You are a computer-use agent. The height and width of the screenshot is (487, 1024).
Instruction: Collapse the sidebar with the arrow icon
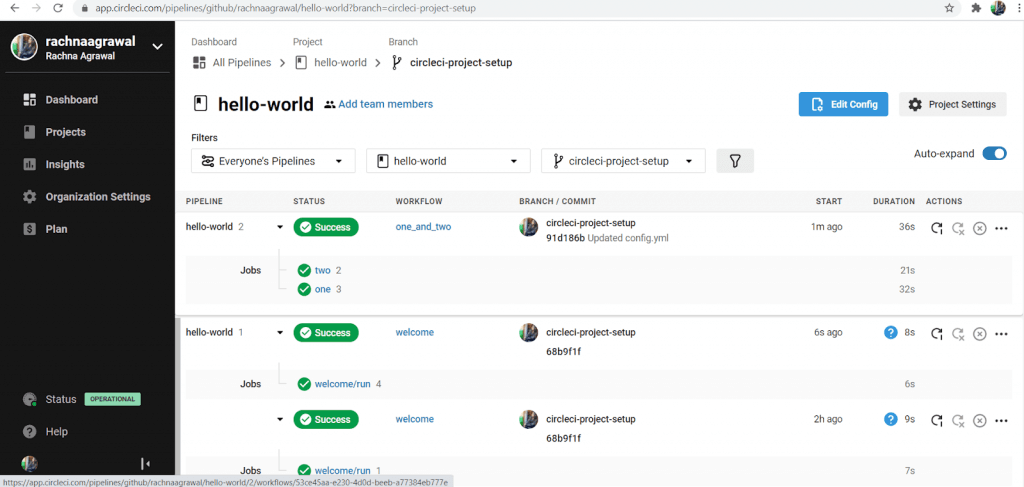click(146, 463)
